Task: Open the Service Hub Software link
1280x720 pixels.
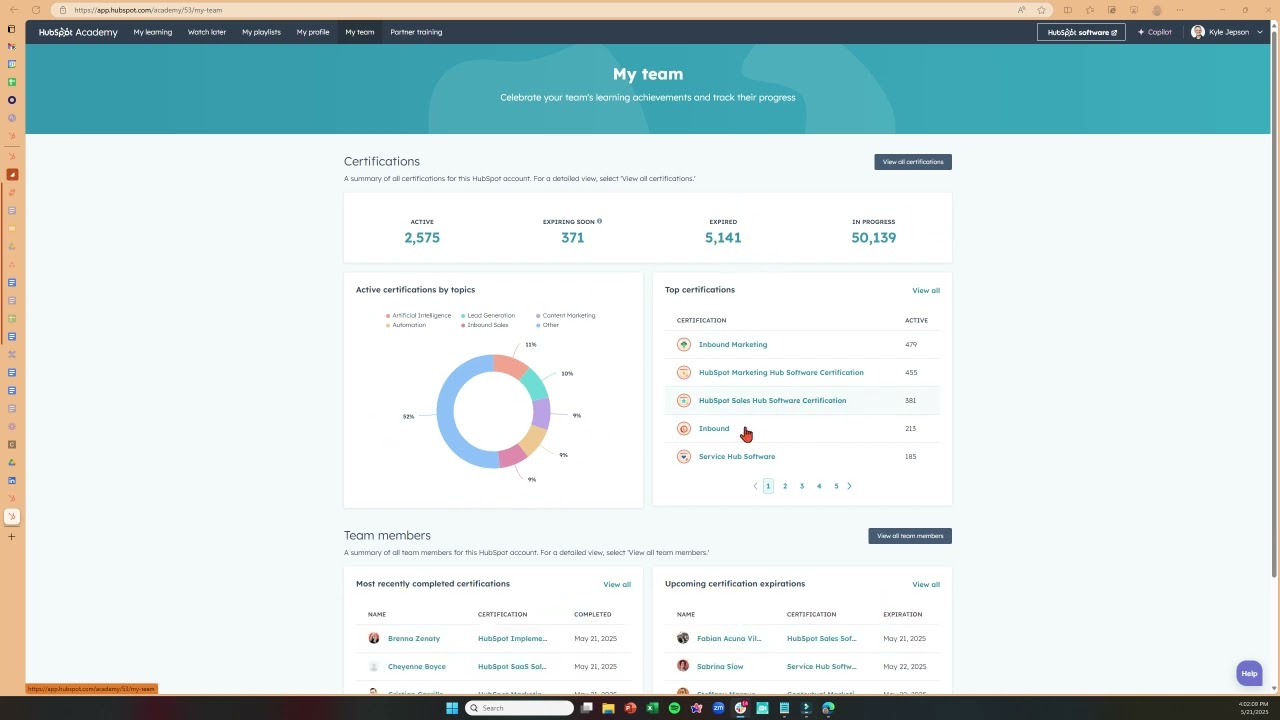Action: click(x=737, y=457)
